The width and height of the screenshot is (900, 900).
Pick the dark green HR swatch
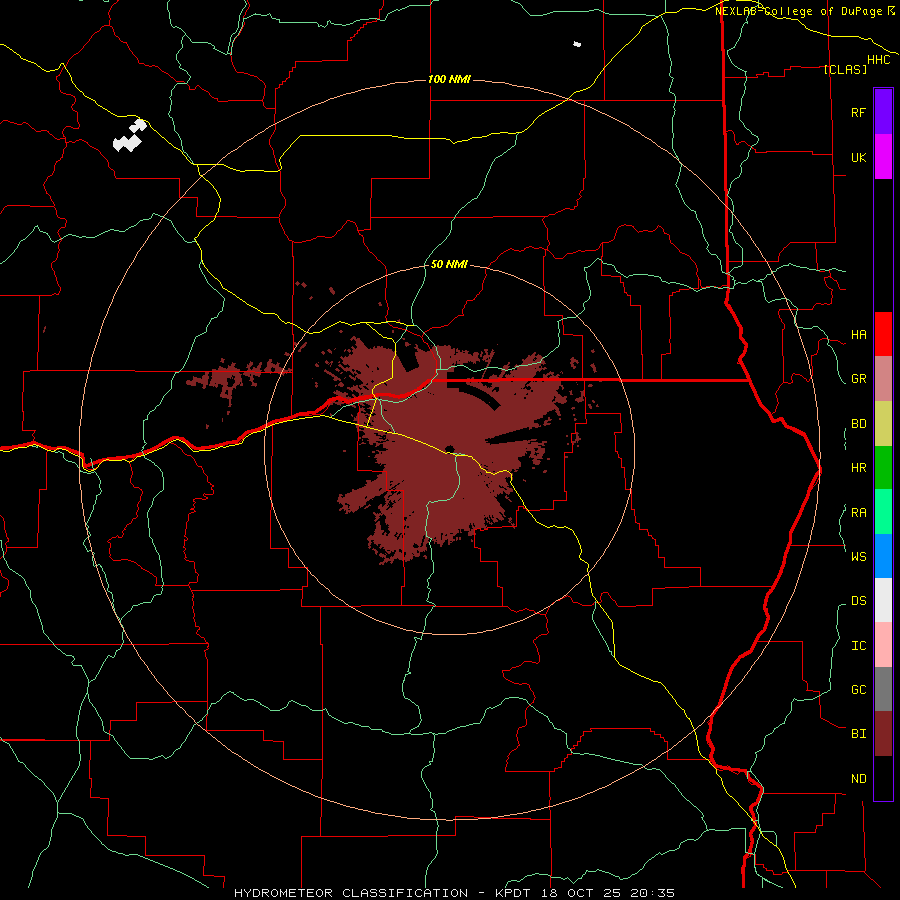pyautogui.click(x=883, y=468)
